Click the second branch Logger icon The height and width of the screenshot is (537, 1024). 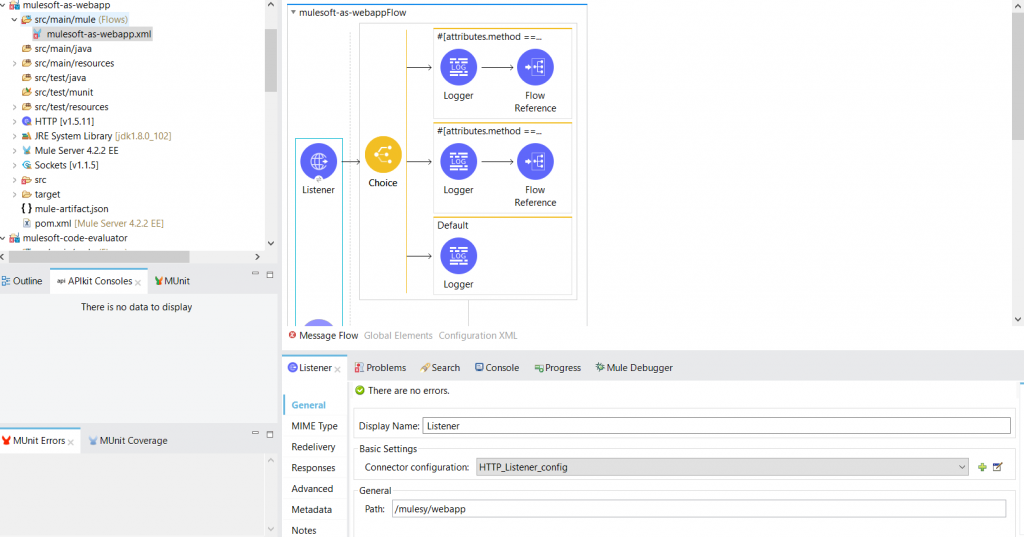(x=458, y=162)
